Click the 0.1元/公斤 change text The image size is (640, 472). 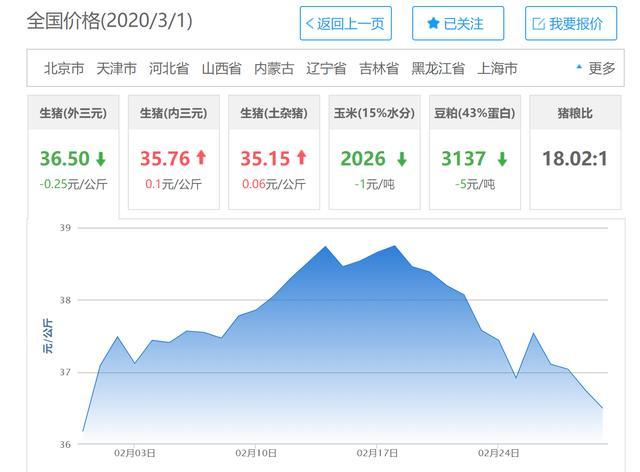pos(173,184)
